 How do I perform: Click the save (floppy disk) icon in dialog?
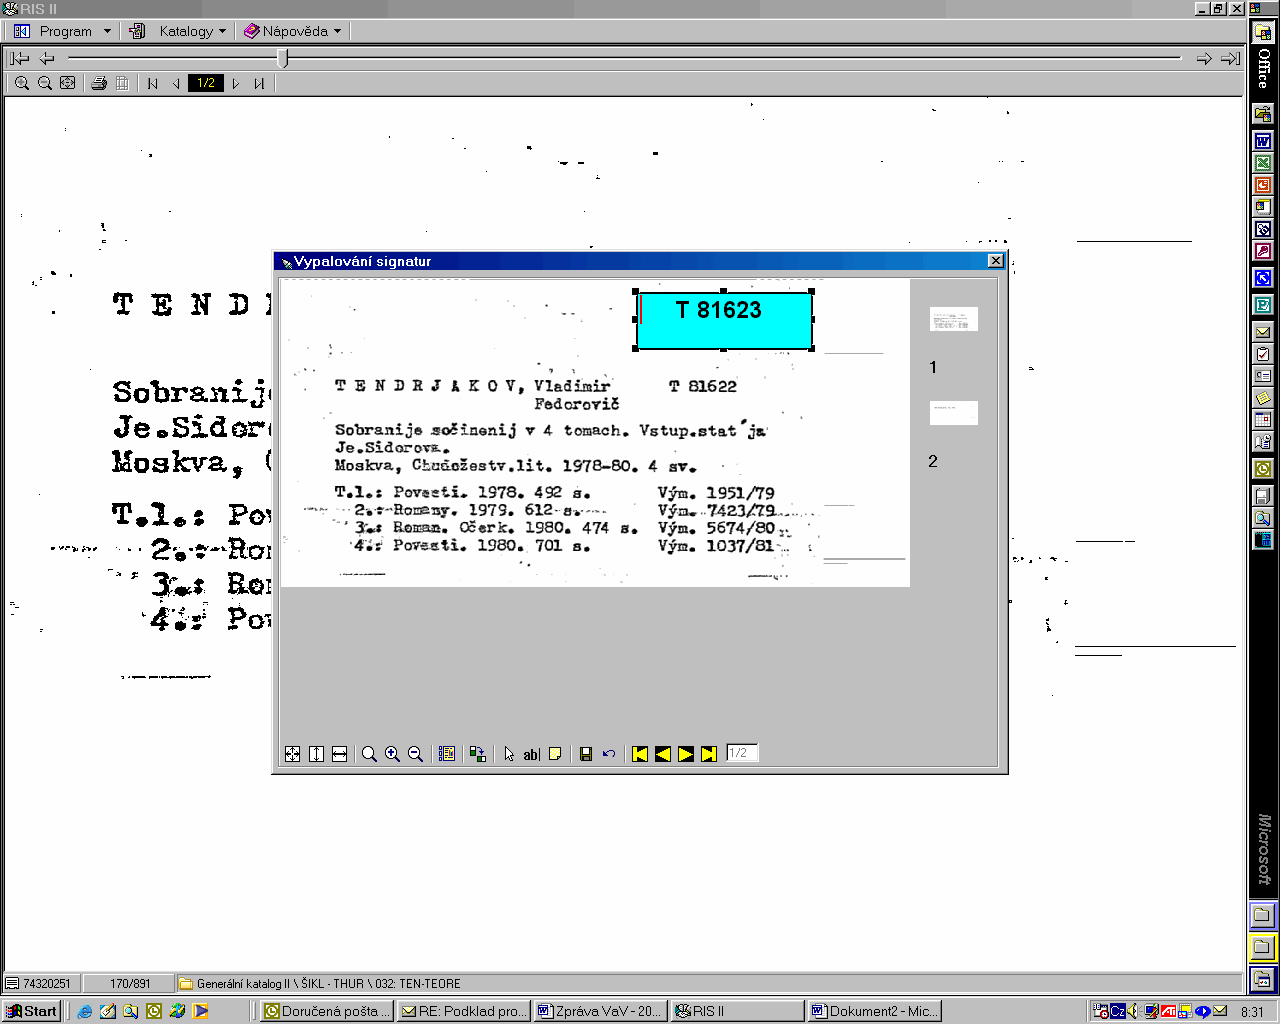click(x=586, y=754)
